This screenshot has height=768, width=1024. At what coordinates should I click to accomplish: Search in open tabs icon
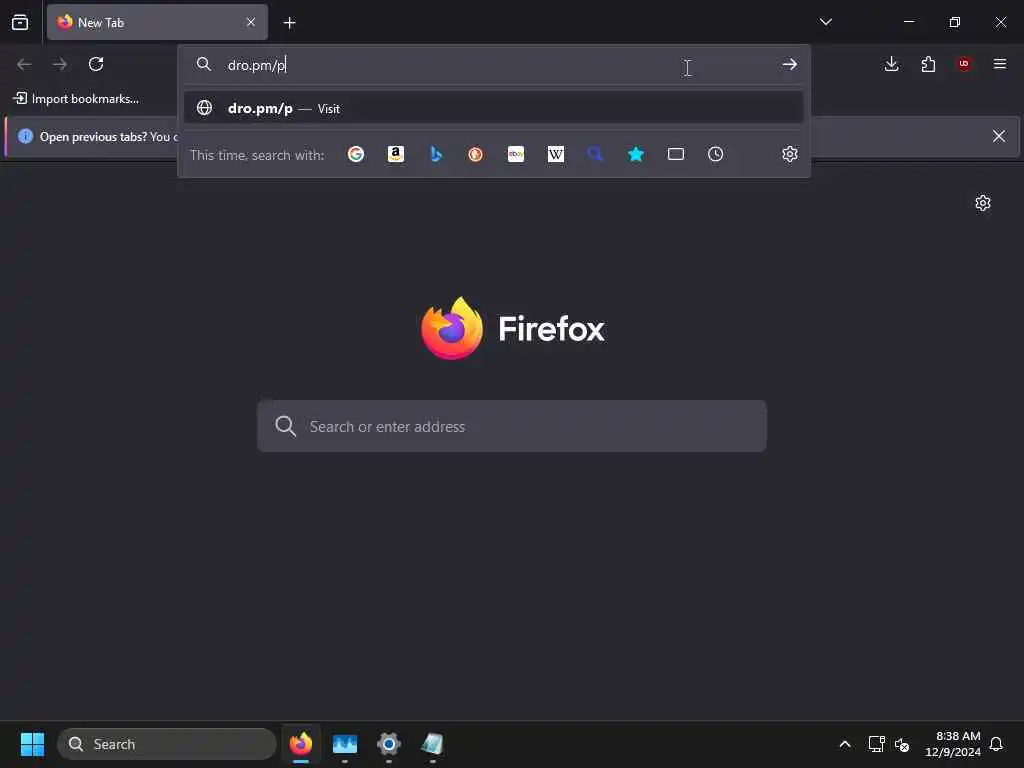pyautogui.click(x=676, y=154)
